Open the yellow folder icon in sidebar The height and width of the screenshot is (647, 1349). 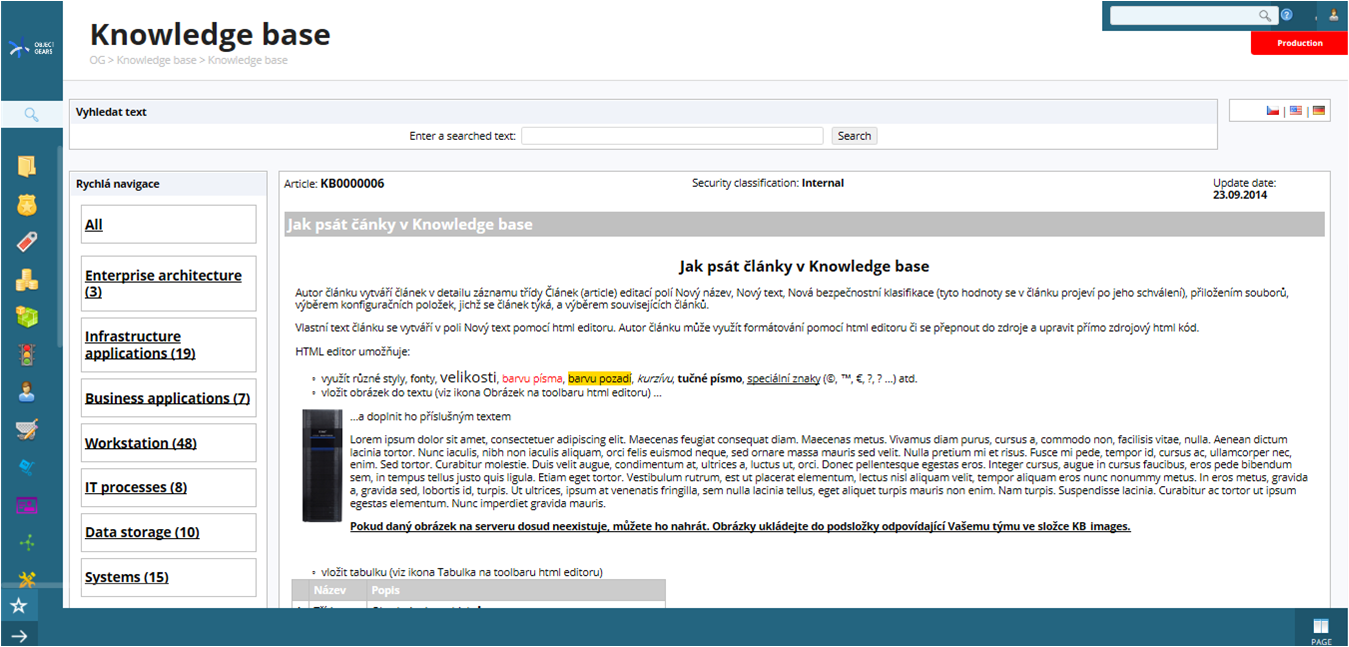[x=27, y=166]
